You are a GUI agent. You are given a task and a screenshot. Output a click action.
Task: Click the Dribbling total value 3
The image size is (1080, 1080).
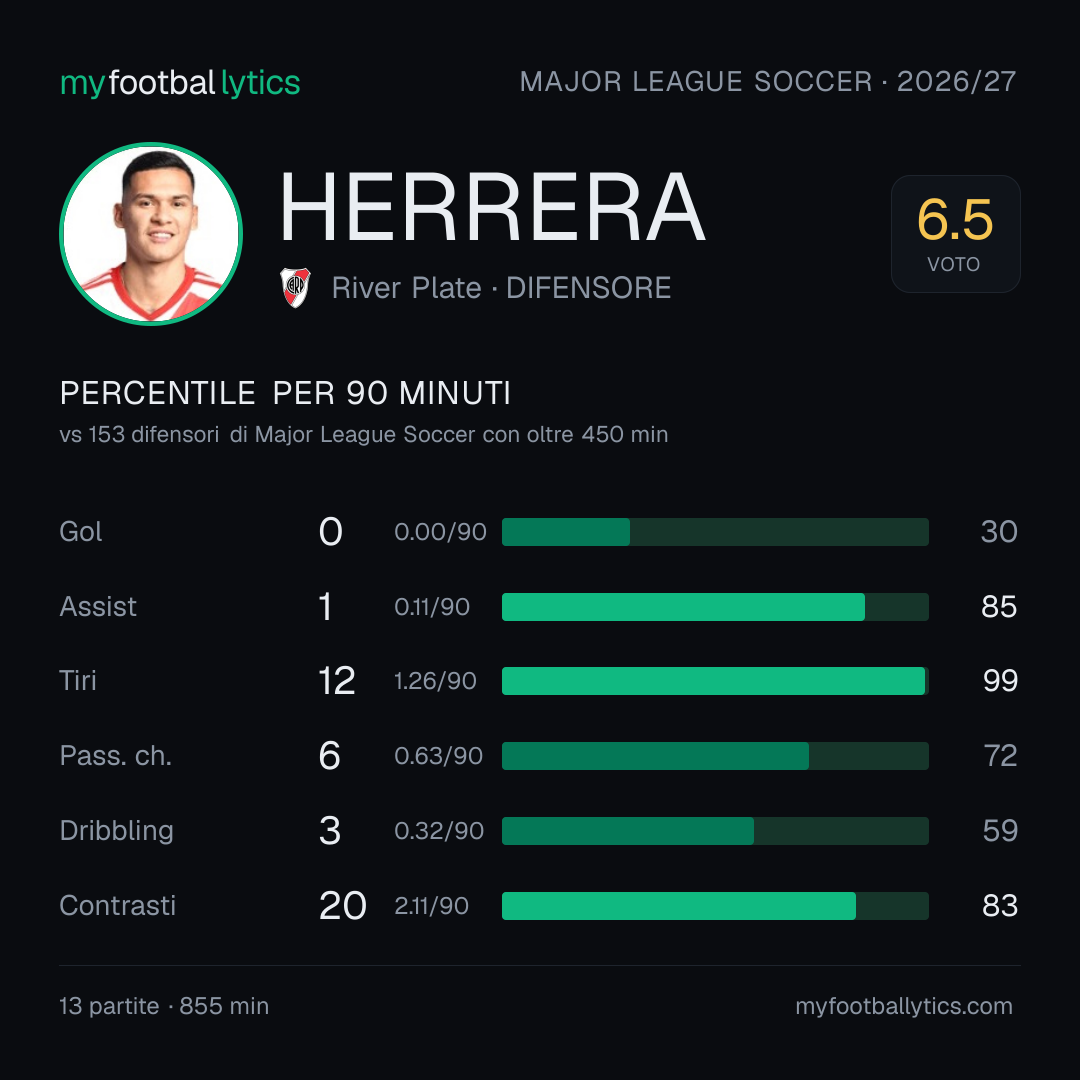330,831
